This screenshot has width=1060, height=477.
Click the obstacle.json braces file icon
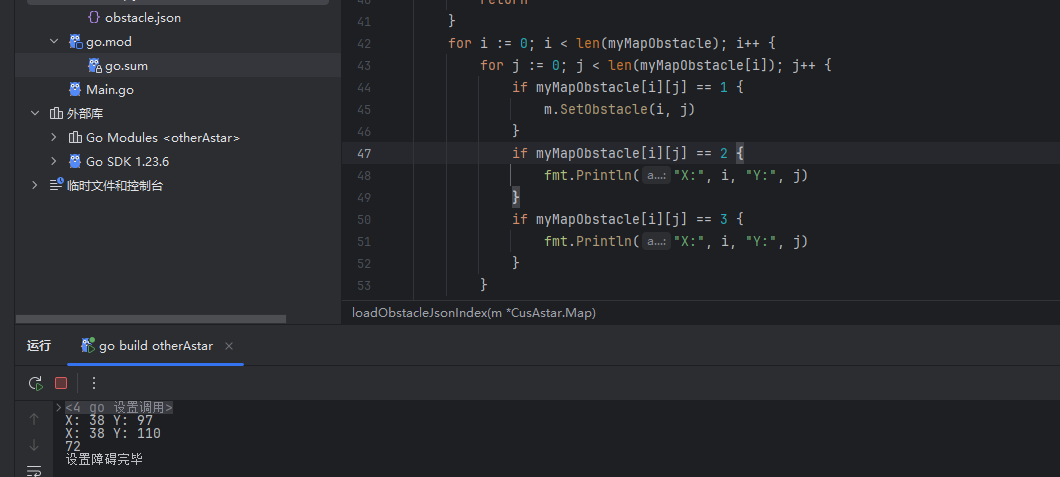coord(94,18)
